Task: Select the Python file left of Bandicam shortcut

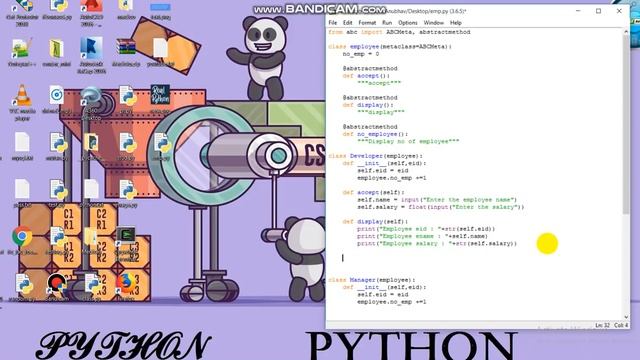Action: [x=23, y=283]
